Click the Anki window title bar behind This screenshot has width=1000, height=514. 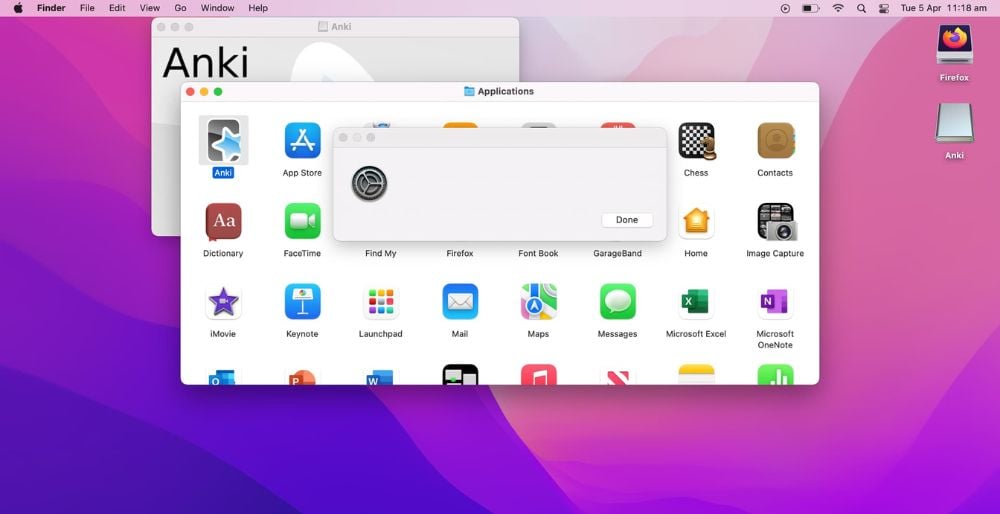[x=335, y=27]
